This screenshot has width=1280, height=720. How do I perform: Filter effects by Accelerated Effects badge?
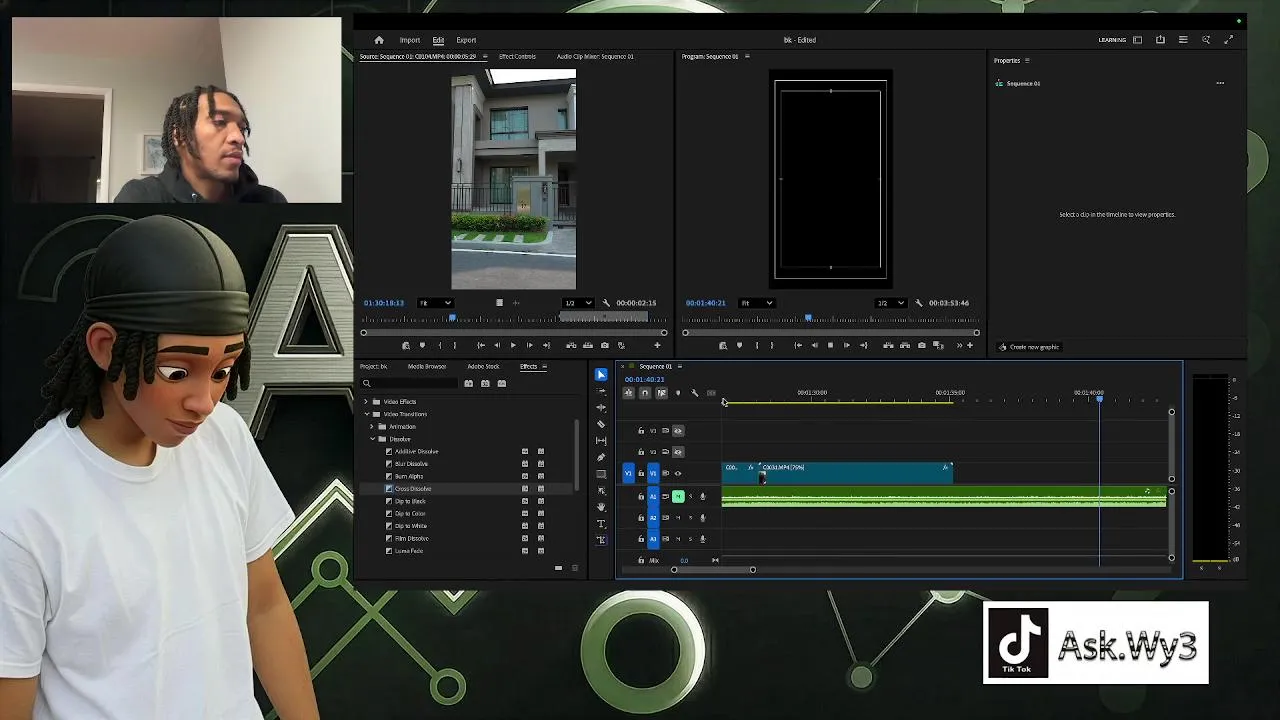(468, 383)
